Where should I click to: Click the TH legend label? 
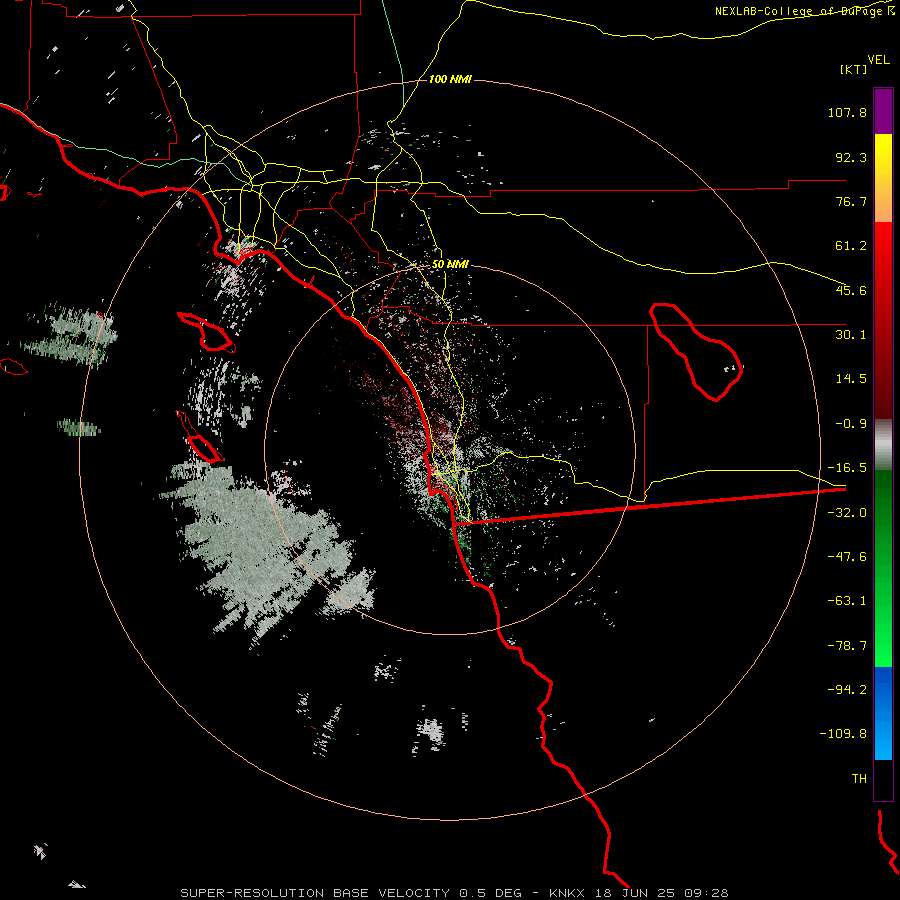(x=859, y=779)
